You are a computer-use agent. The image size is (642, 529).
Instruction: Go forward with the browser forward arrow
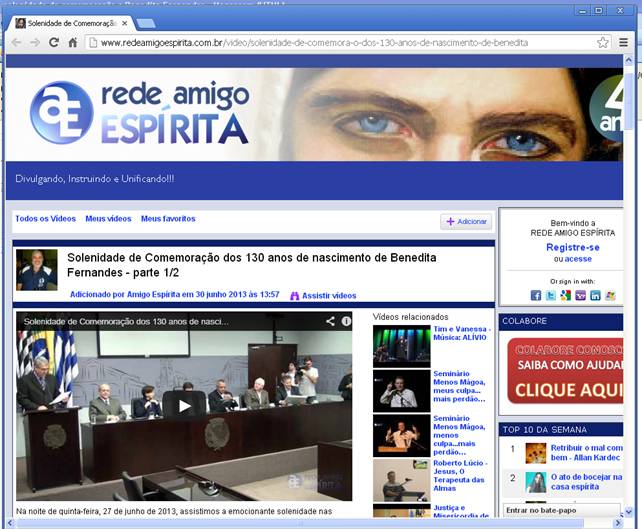pos(35,43)
